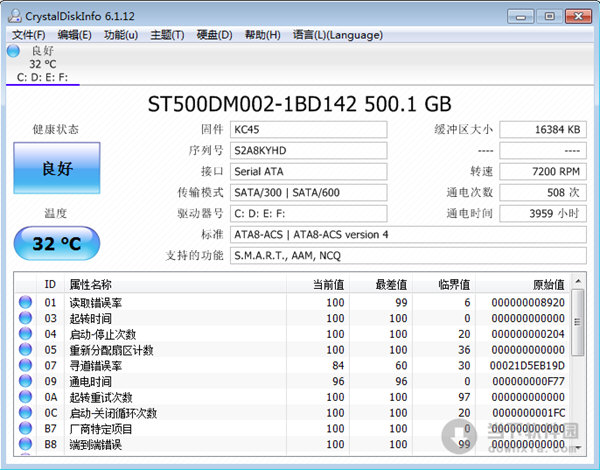Close the CrystalDiskInfo window

[x=579, y=16]
